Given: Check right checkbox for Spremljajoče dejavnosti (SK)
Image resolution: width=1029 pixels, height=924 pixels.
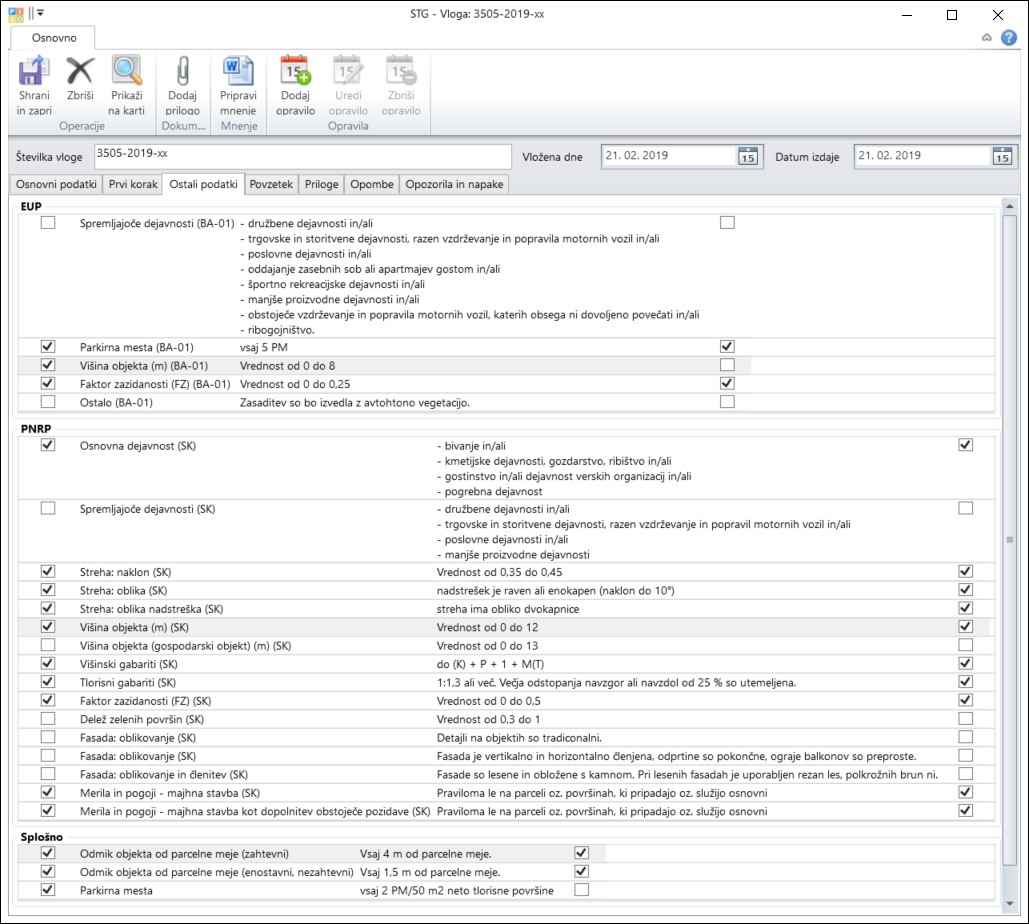Looking at the screenshot, I should tap(965, 508).
